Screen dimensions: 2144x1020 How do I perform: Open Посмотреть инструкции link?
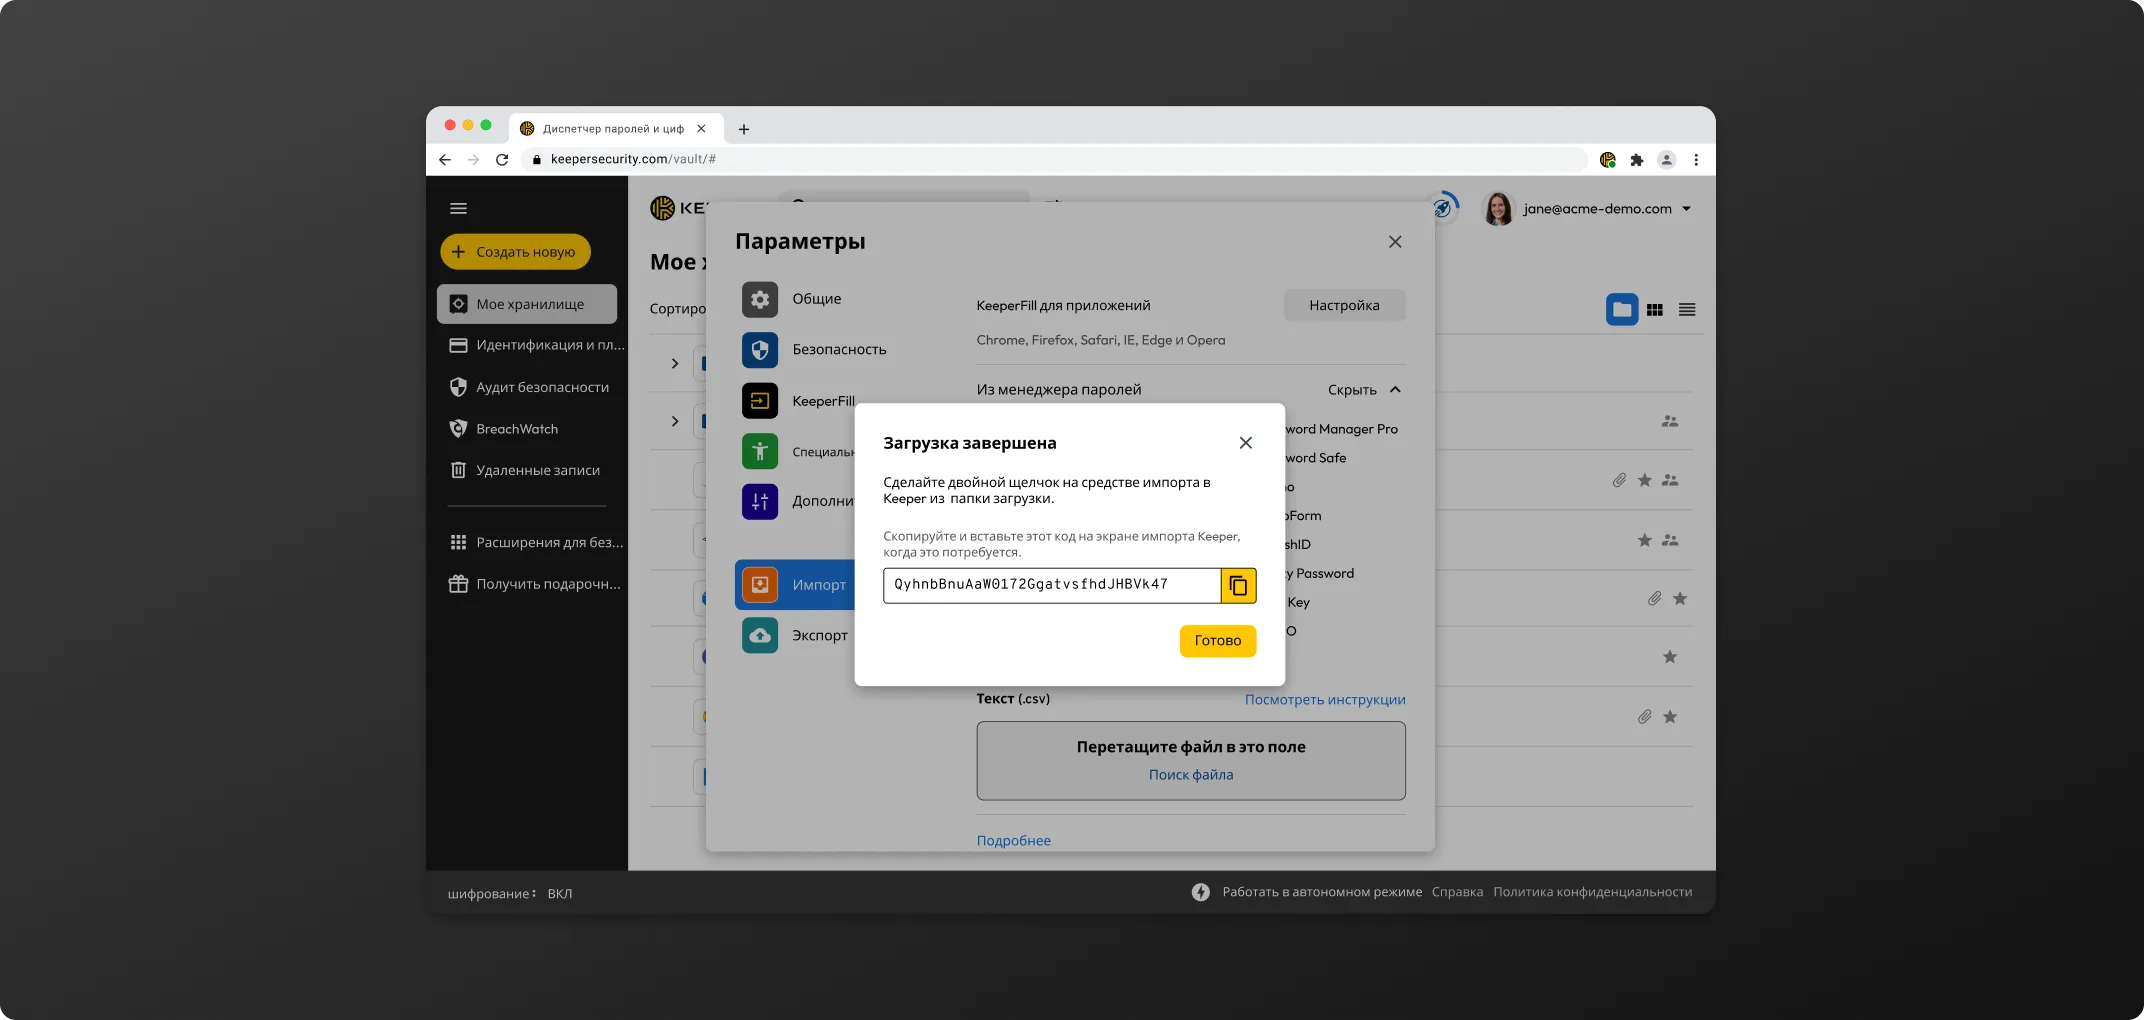[1325, 700]
